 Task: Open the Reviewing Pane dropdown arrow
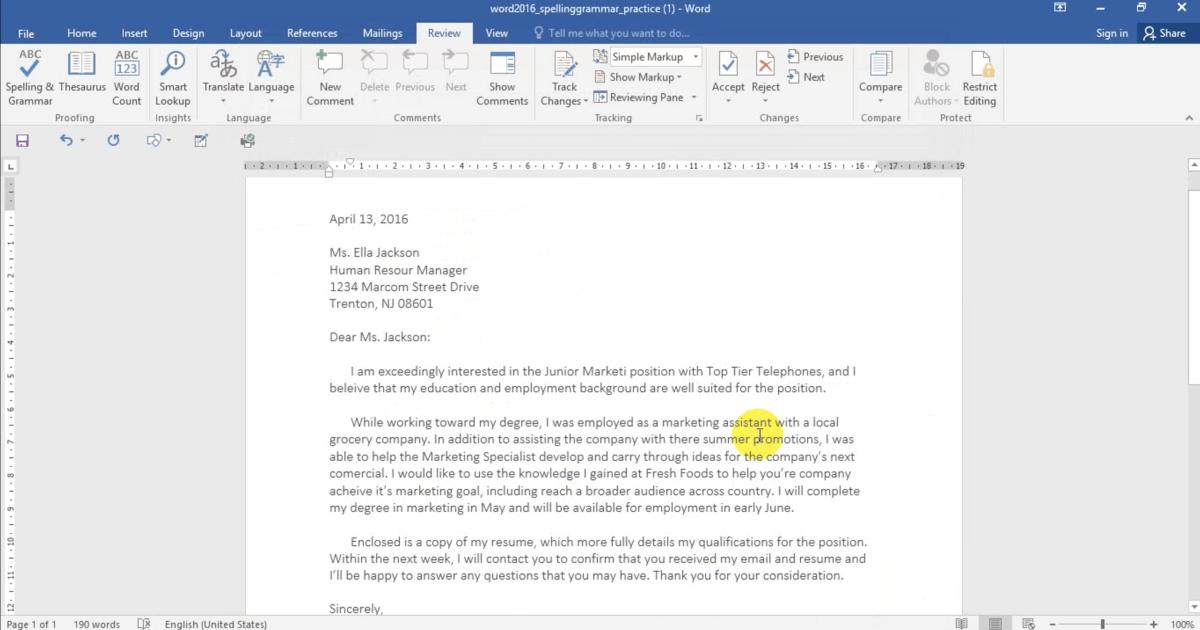point(695,97)
